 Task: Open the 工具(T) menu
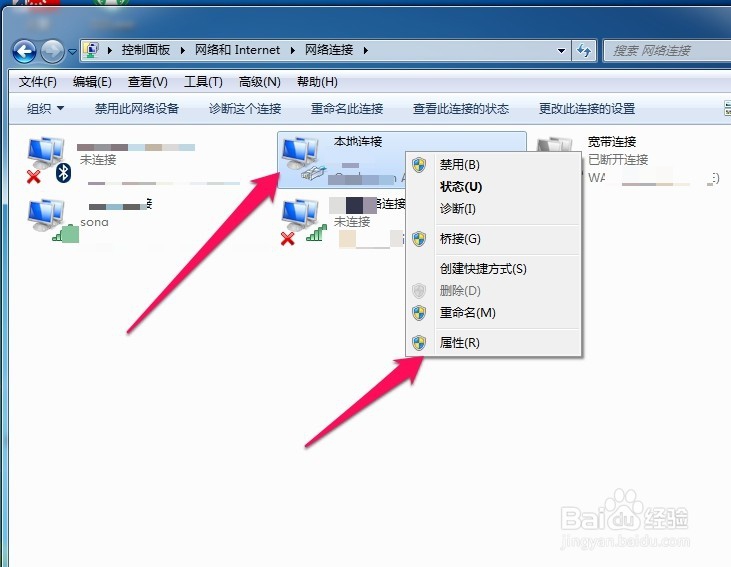click(203, 82)
